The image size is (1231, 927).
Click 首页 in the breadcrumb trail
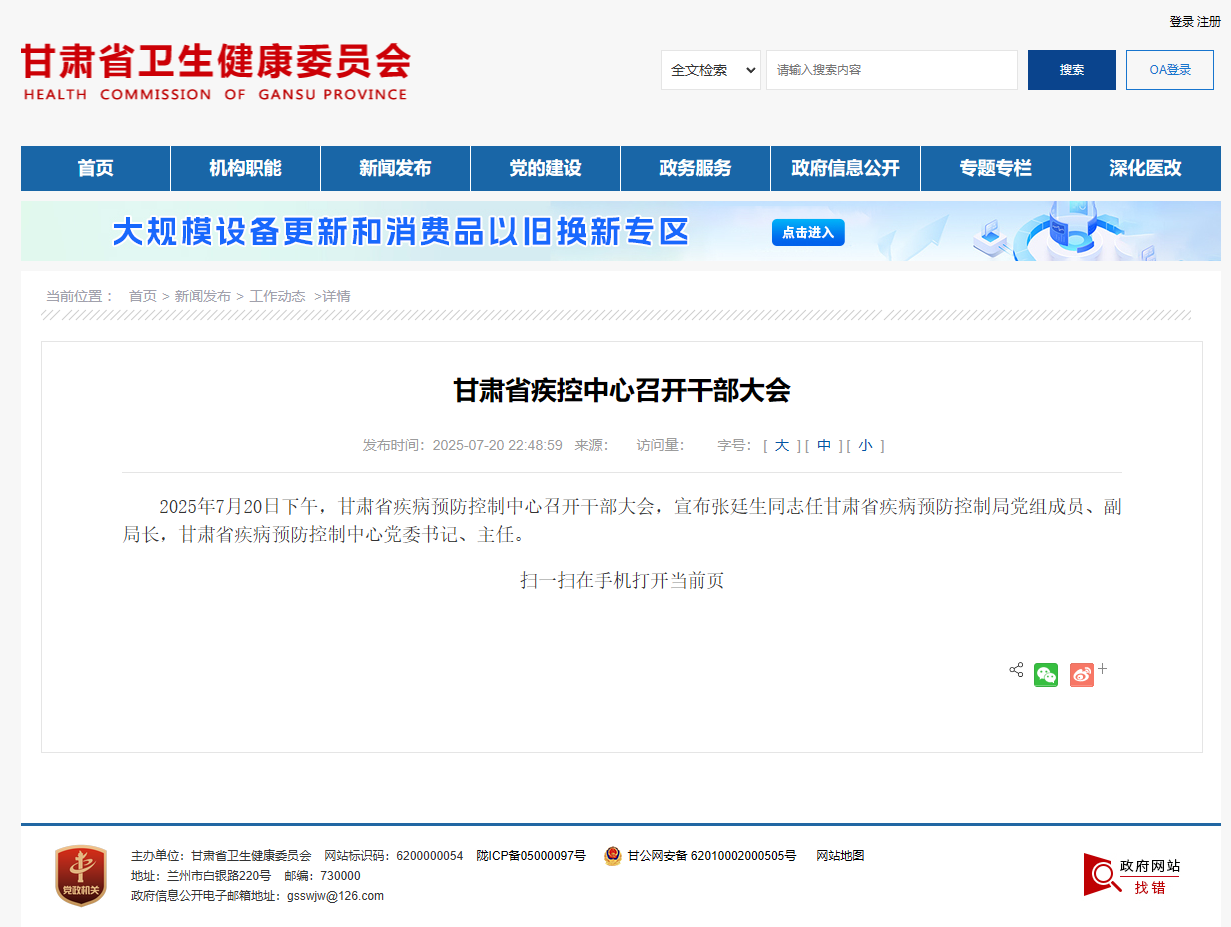[143, 296]
